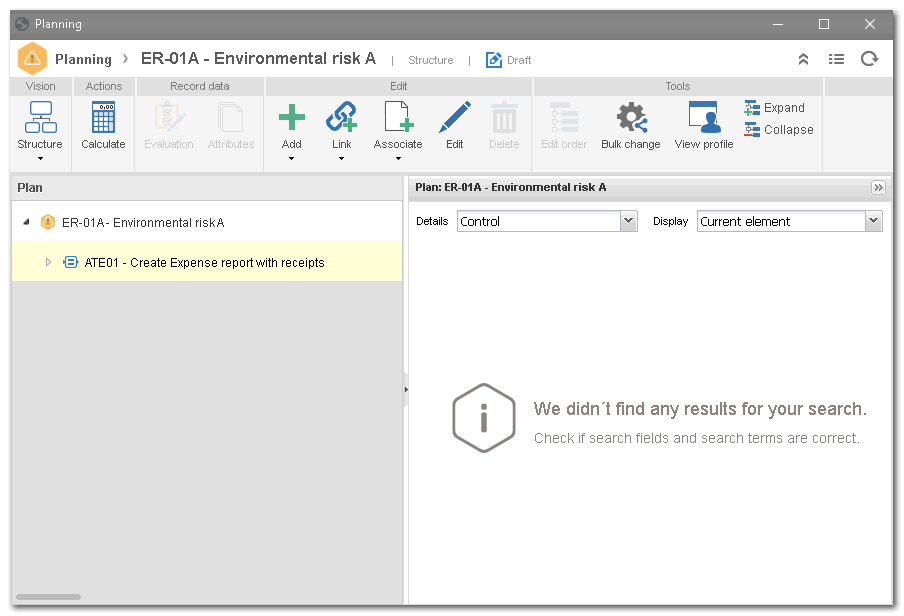Click the Planning globe icon in title bar
The height and width of the screenshot is (616, 904).
(x=22, y=24)
